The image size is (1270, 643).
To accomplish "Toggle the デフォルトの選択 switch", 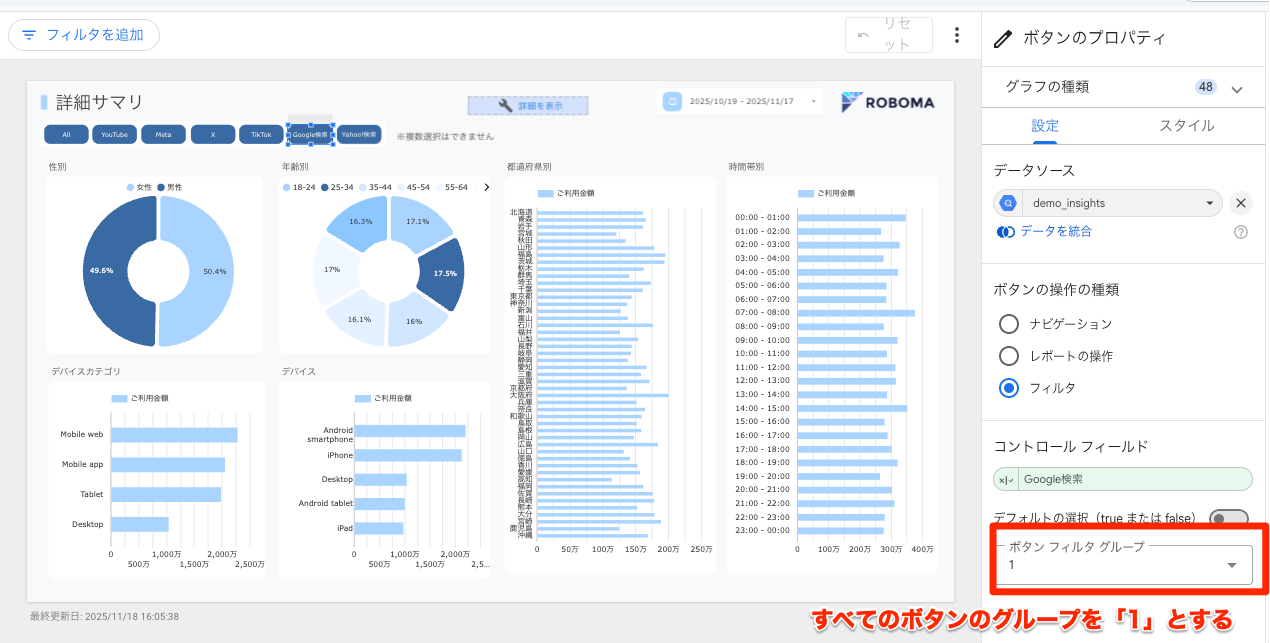I will click(x=1228, y=518).
